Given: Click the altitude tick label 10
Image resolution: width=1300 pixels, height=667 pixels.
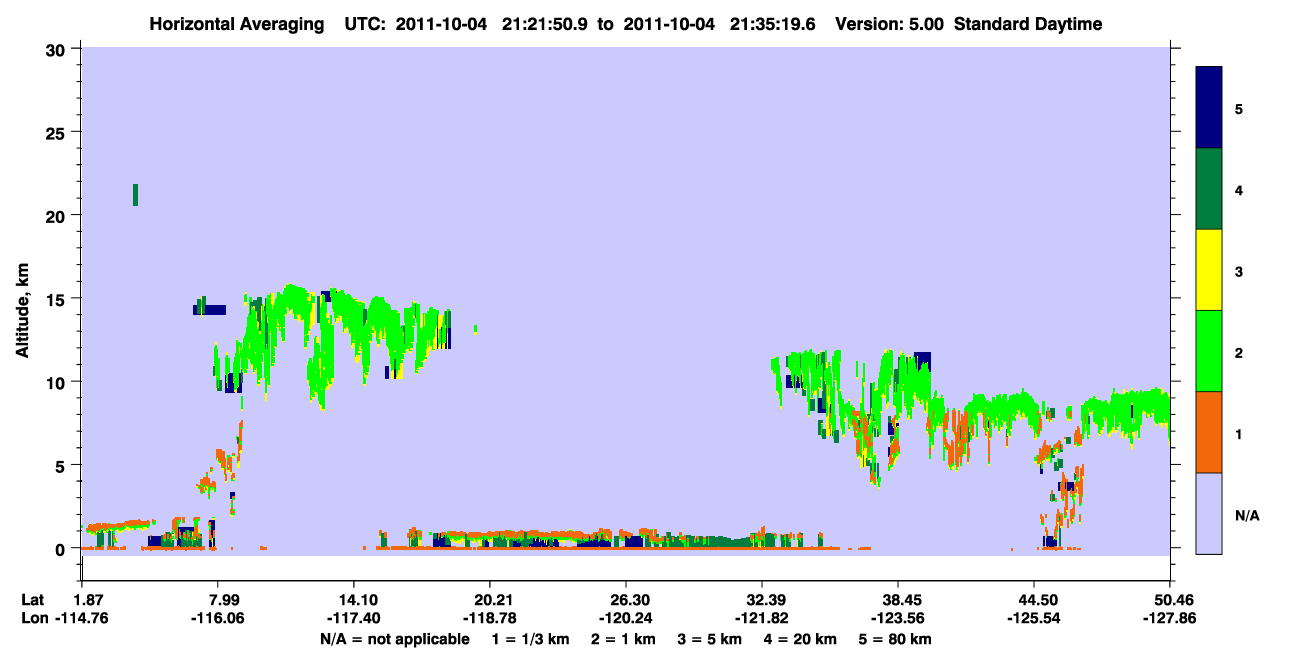Looking at the screenshot, I should tap(58, 382).
